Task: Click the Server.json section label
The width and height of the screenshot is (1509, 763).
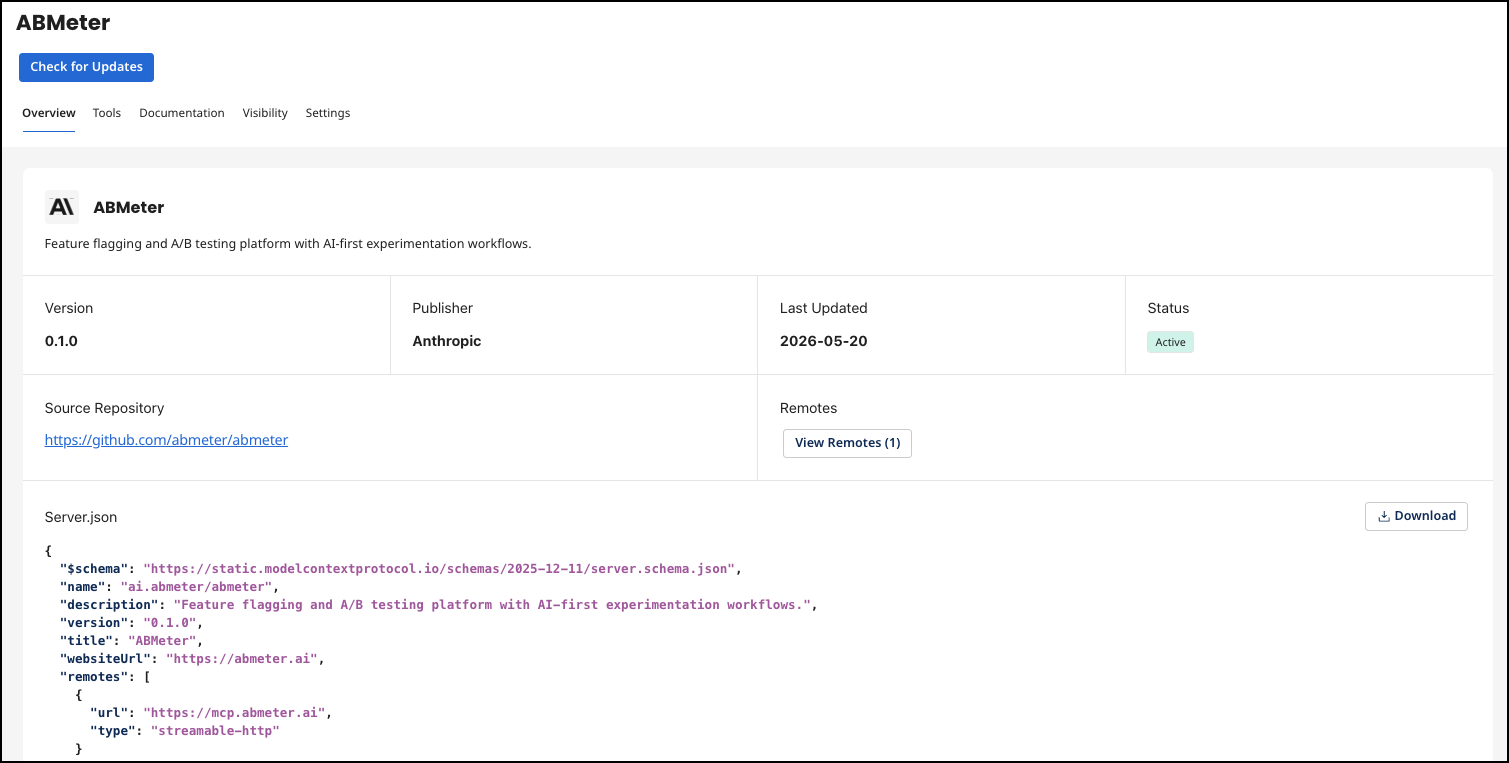Action: (x=81, y=517)
